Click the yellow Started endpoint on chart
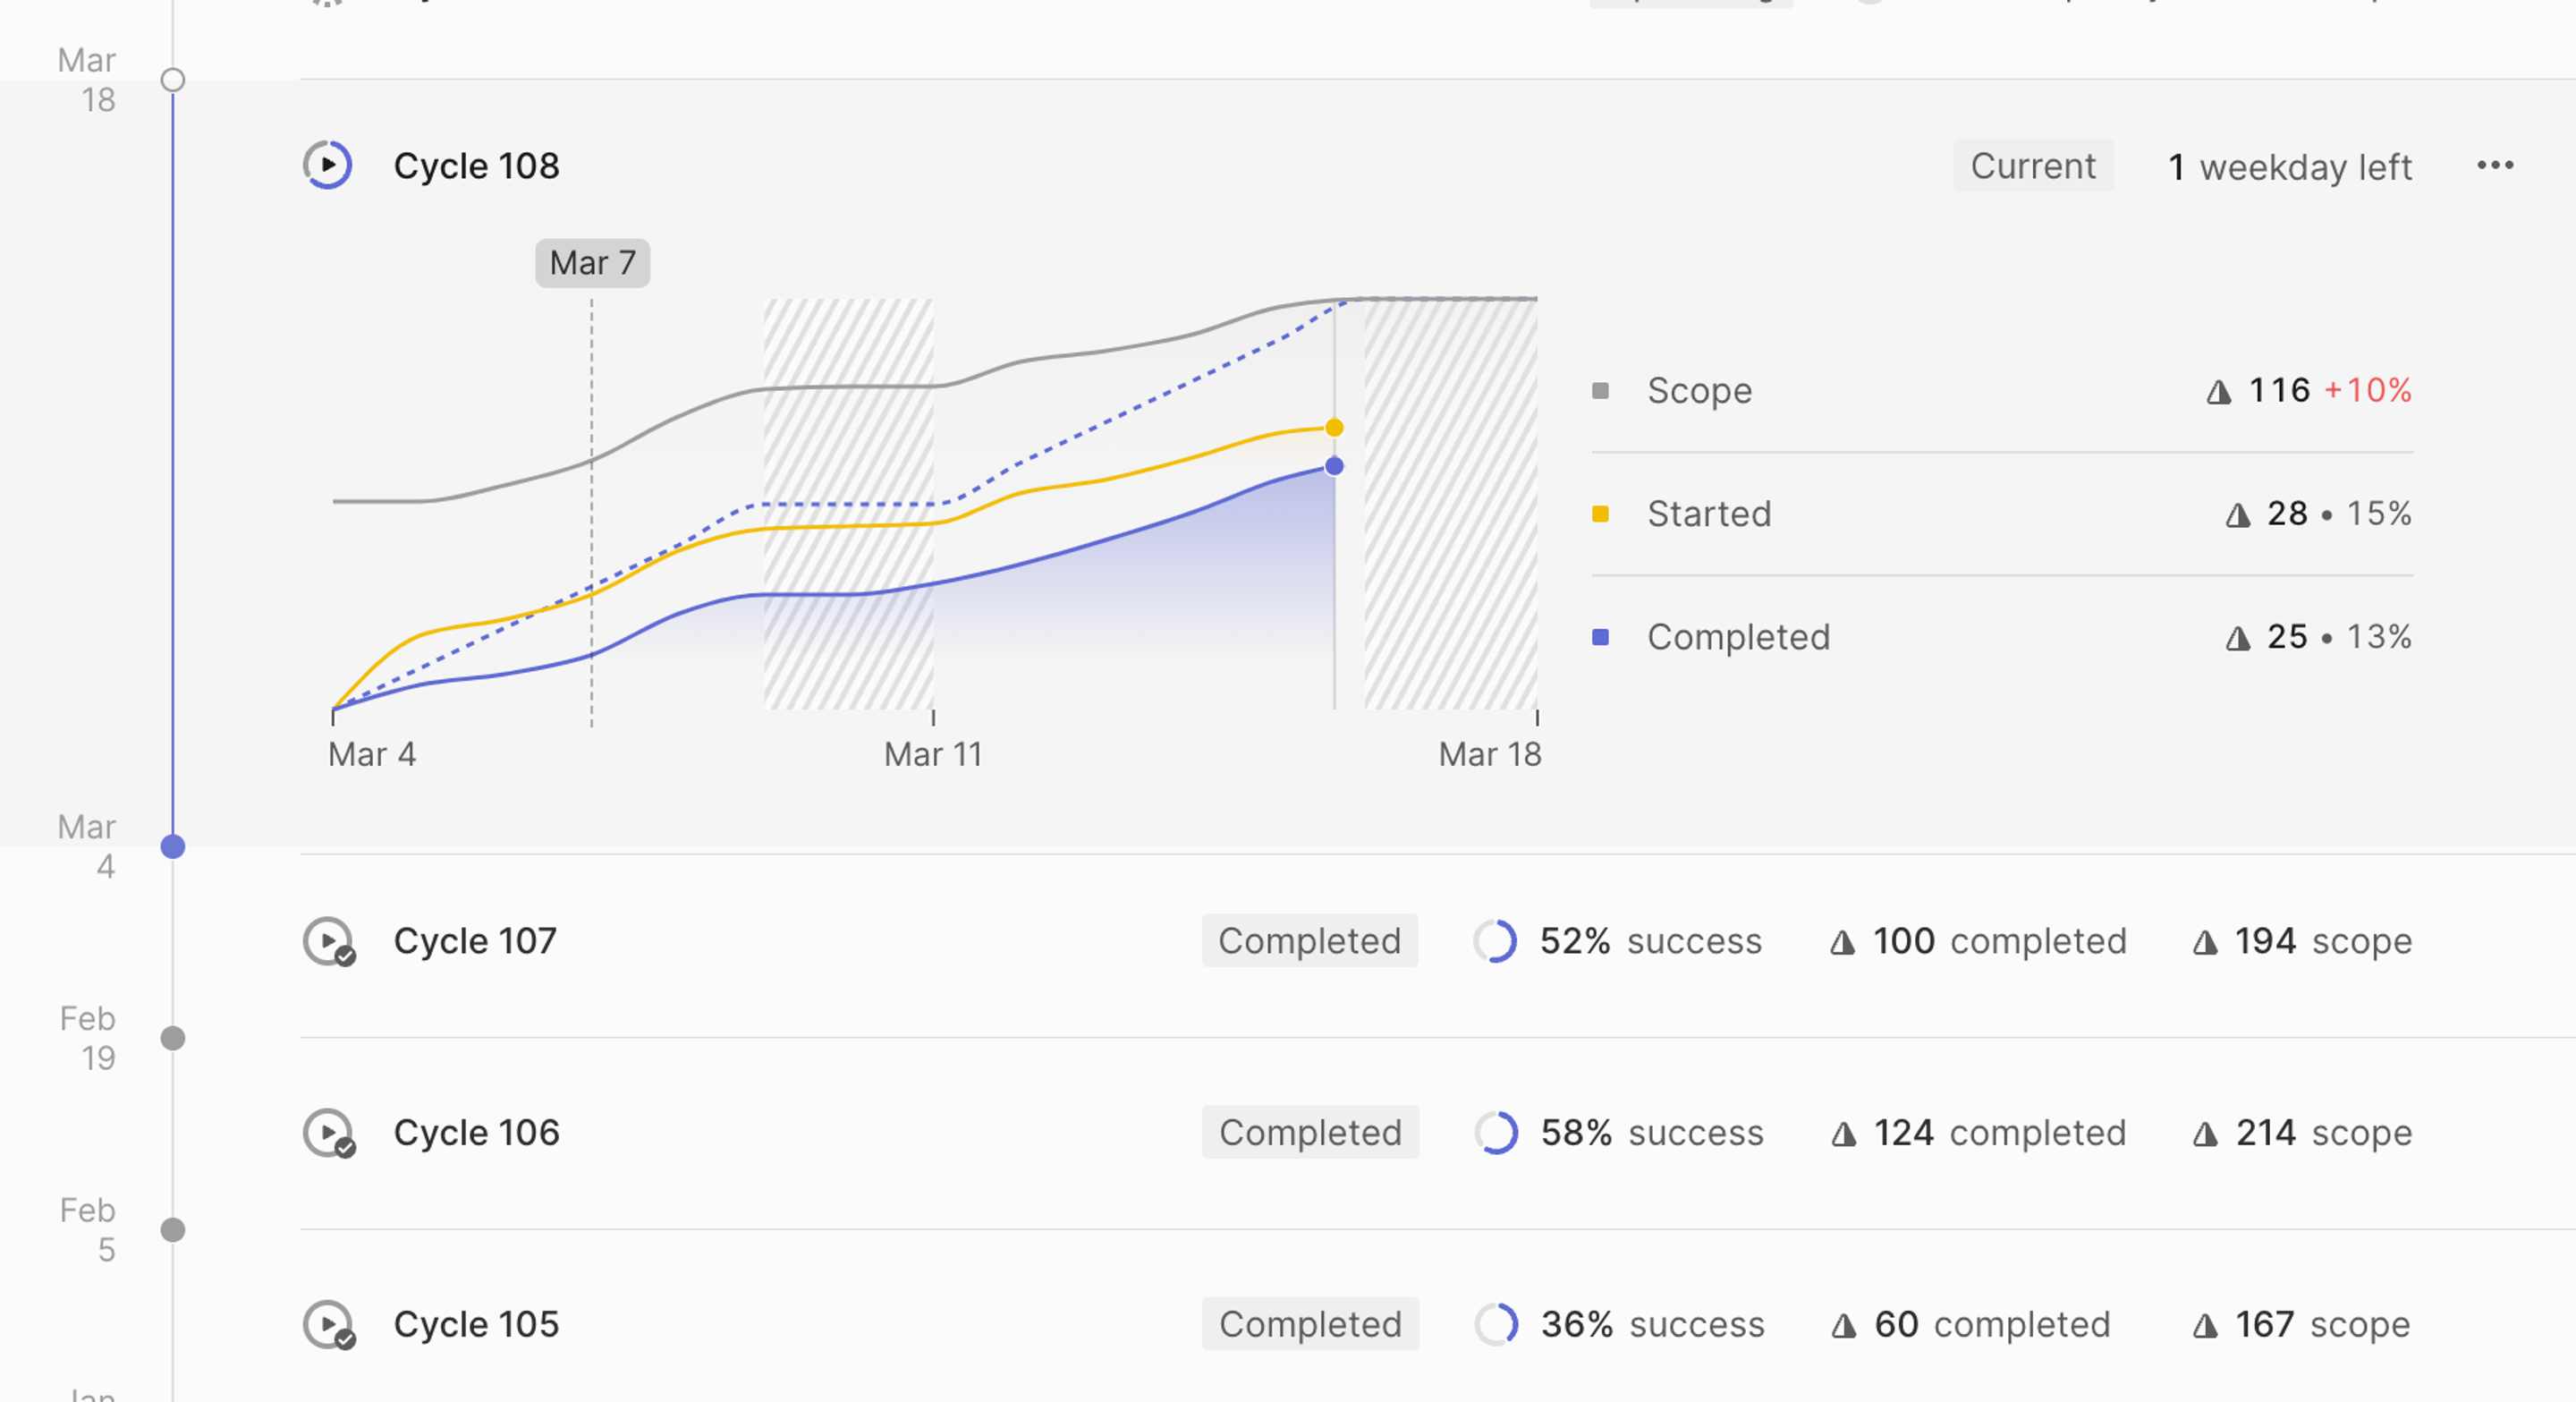 click(1334, 428)
